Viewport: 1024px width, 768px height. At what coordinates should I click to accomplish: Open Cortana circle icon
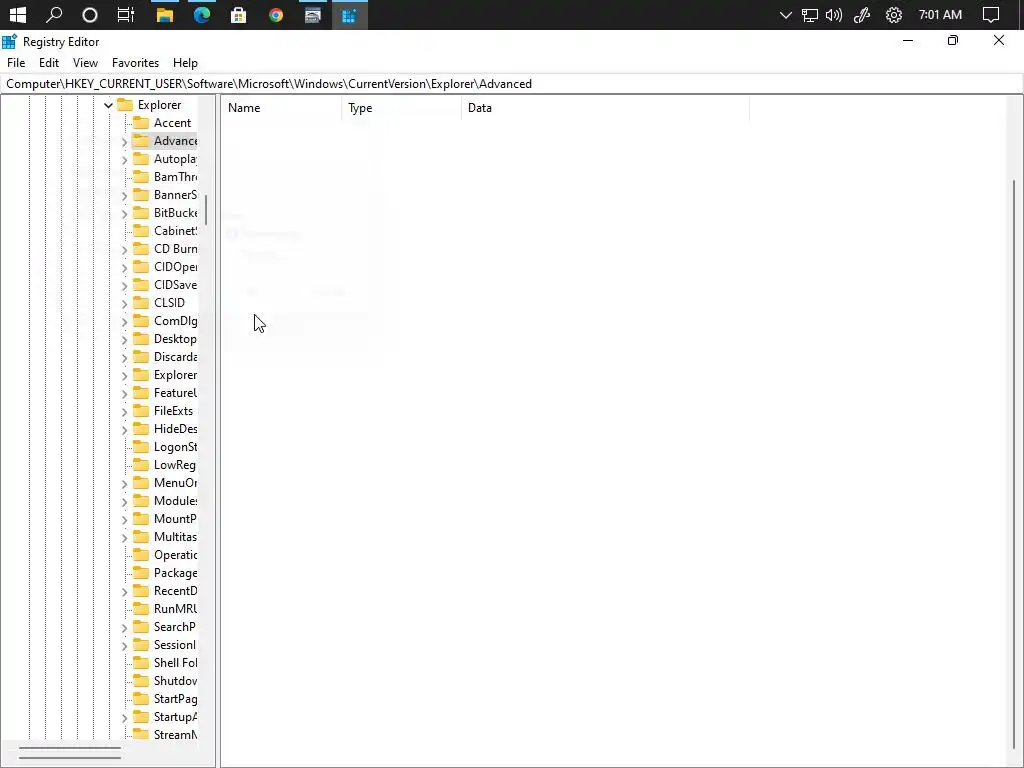(x=89, y=14)
